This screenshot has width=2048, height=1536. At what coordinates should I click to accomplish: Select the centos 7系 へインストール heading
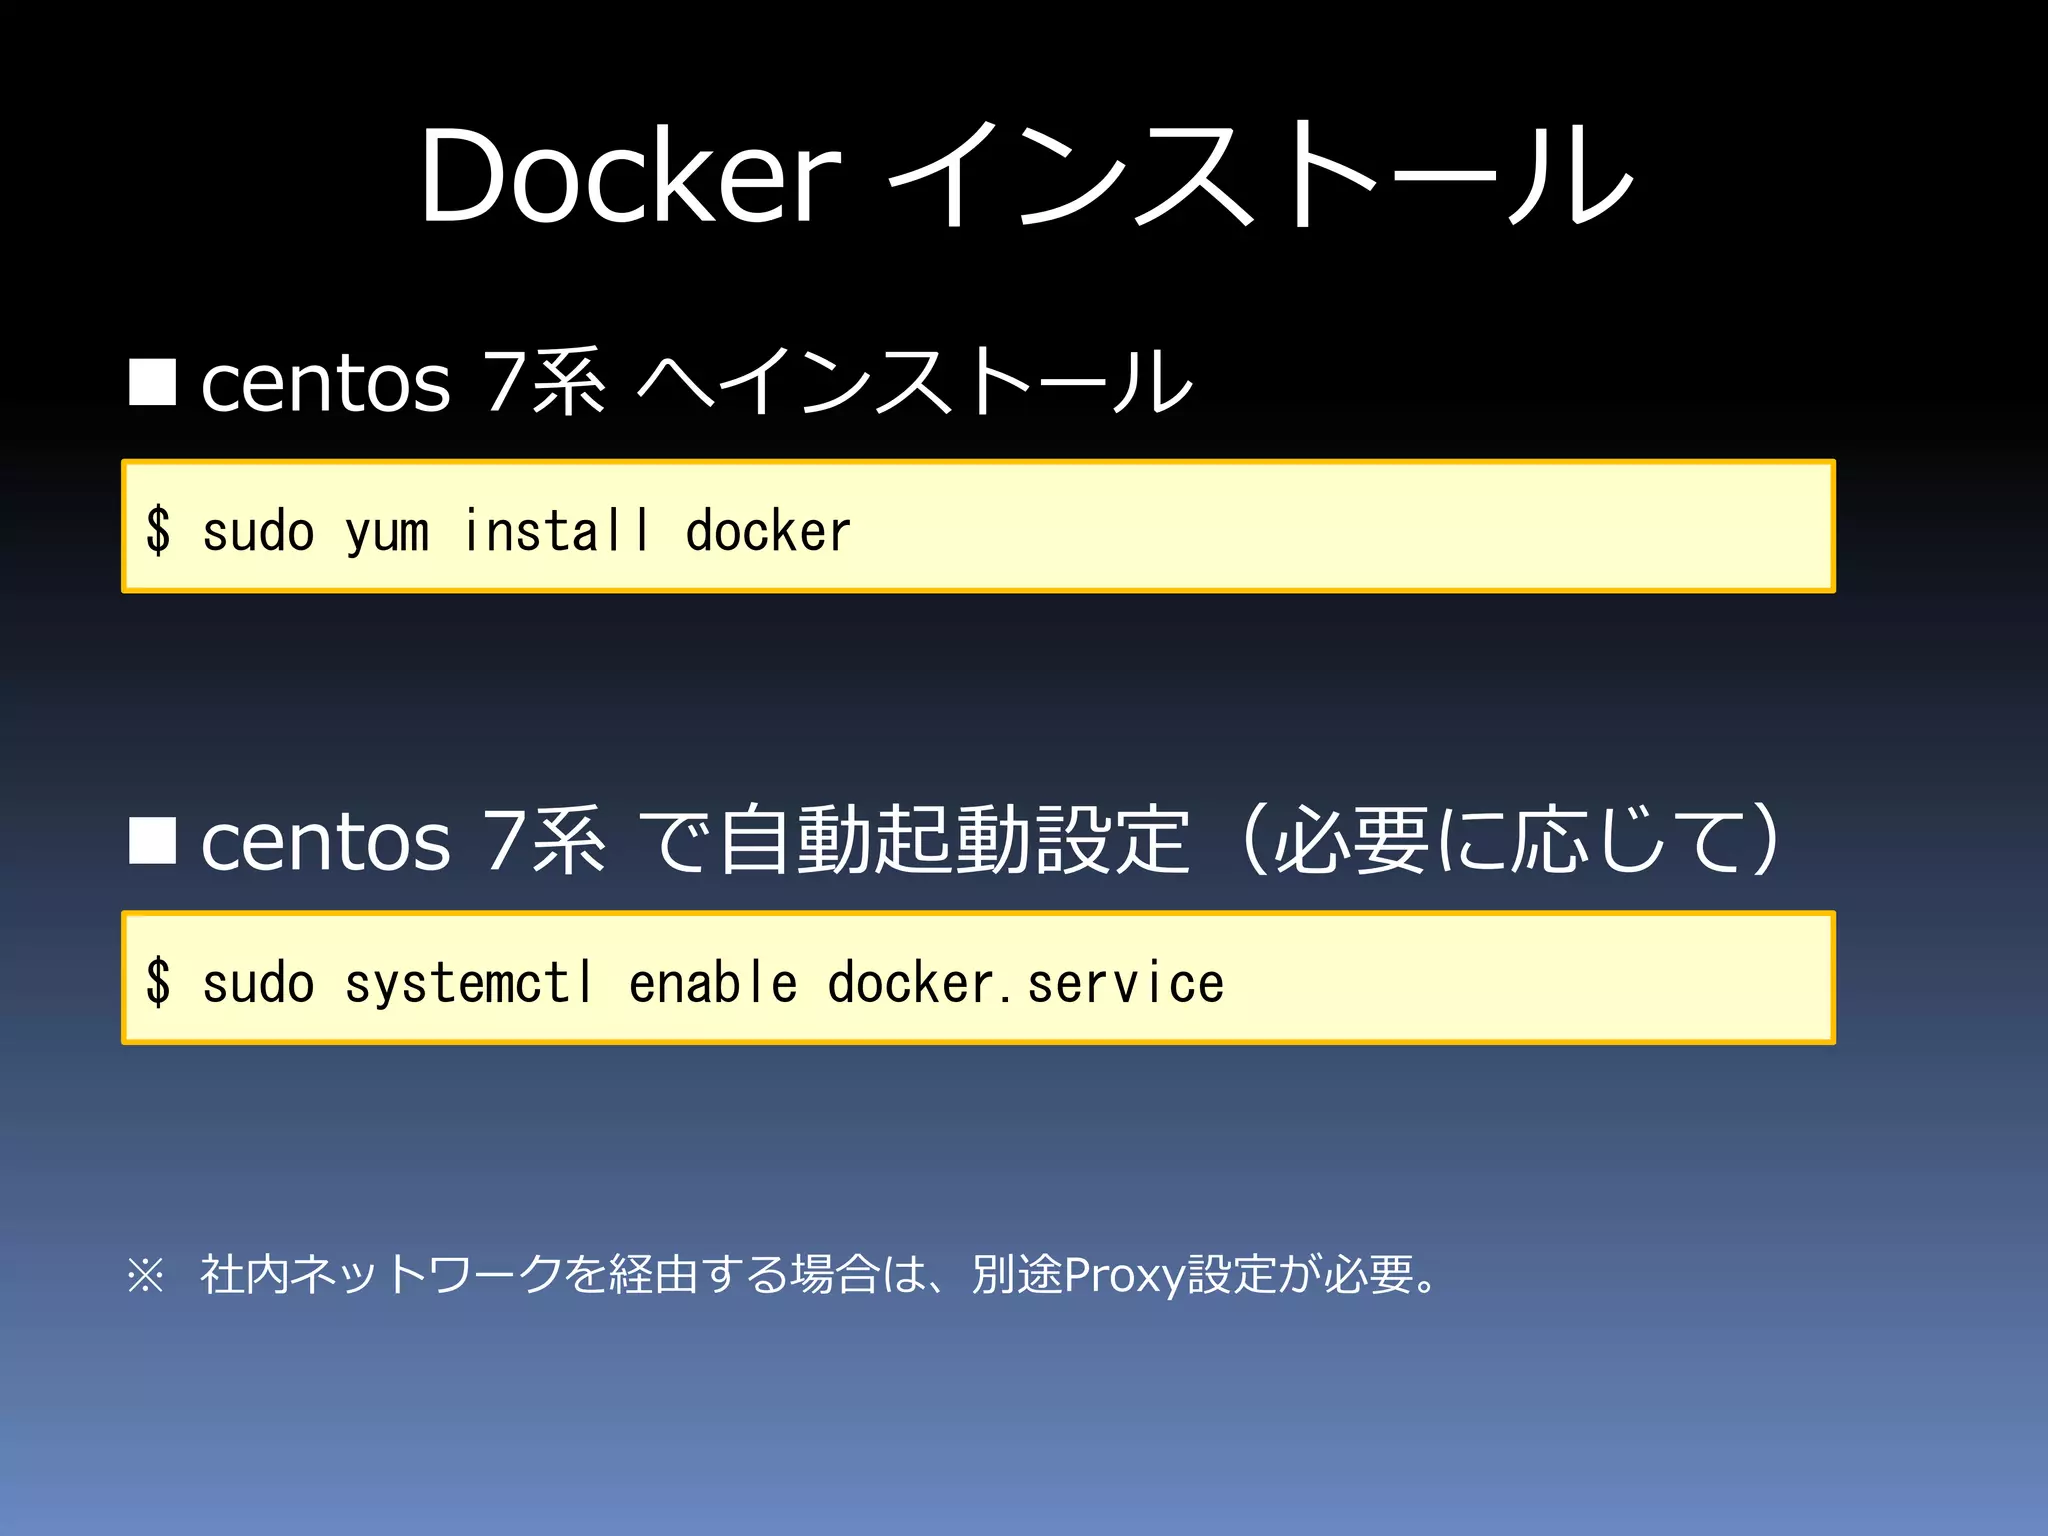click(x=696, y=383)
